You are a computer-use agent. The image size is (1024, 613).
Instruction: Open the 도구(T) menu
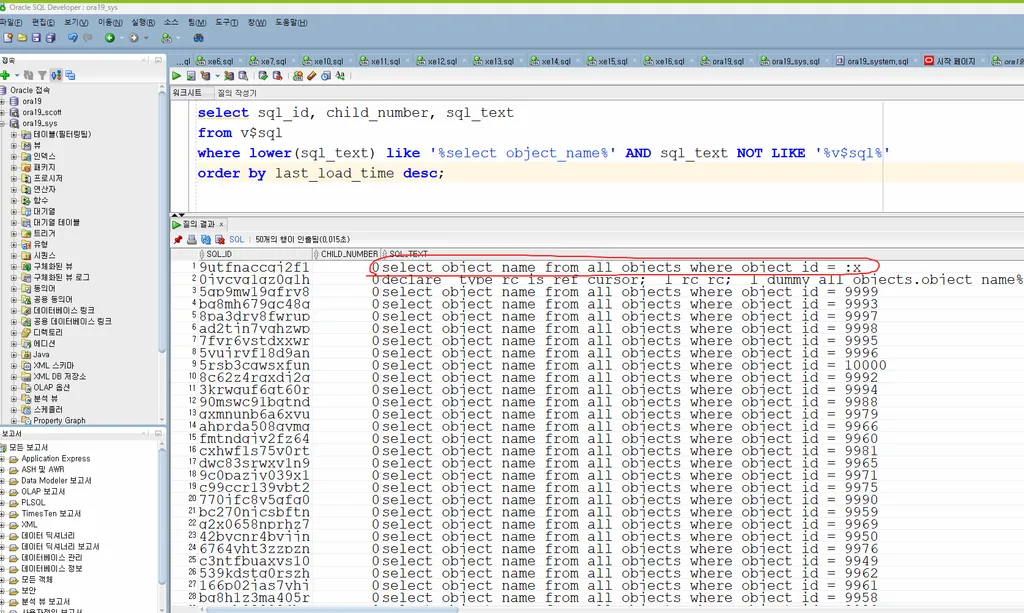pyautogui.click(x=226, y=21)
